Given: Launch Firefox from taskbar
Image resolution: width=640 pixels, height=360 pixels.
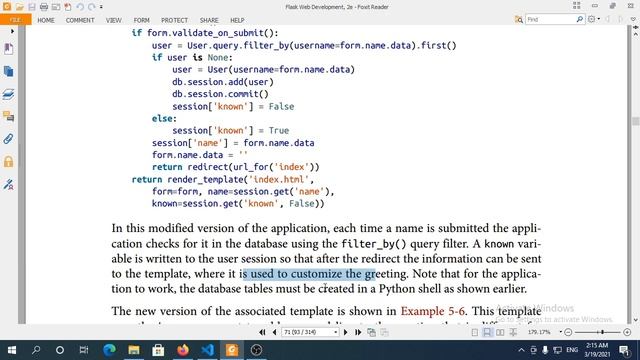Looking at the screenshot, I should pyautogui.click(x=183, y=350).
